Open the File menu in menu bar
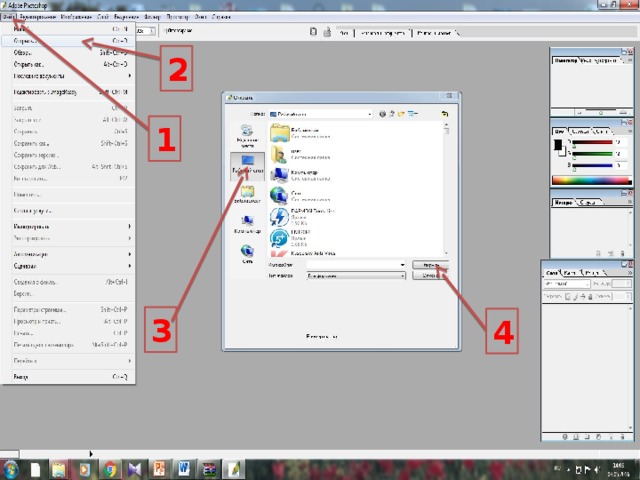640x480 pixels. 8,19
